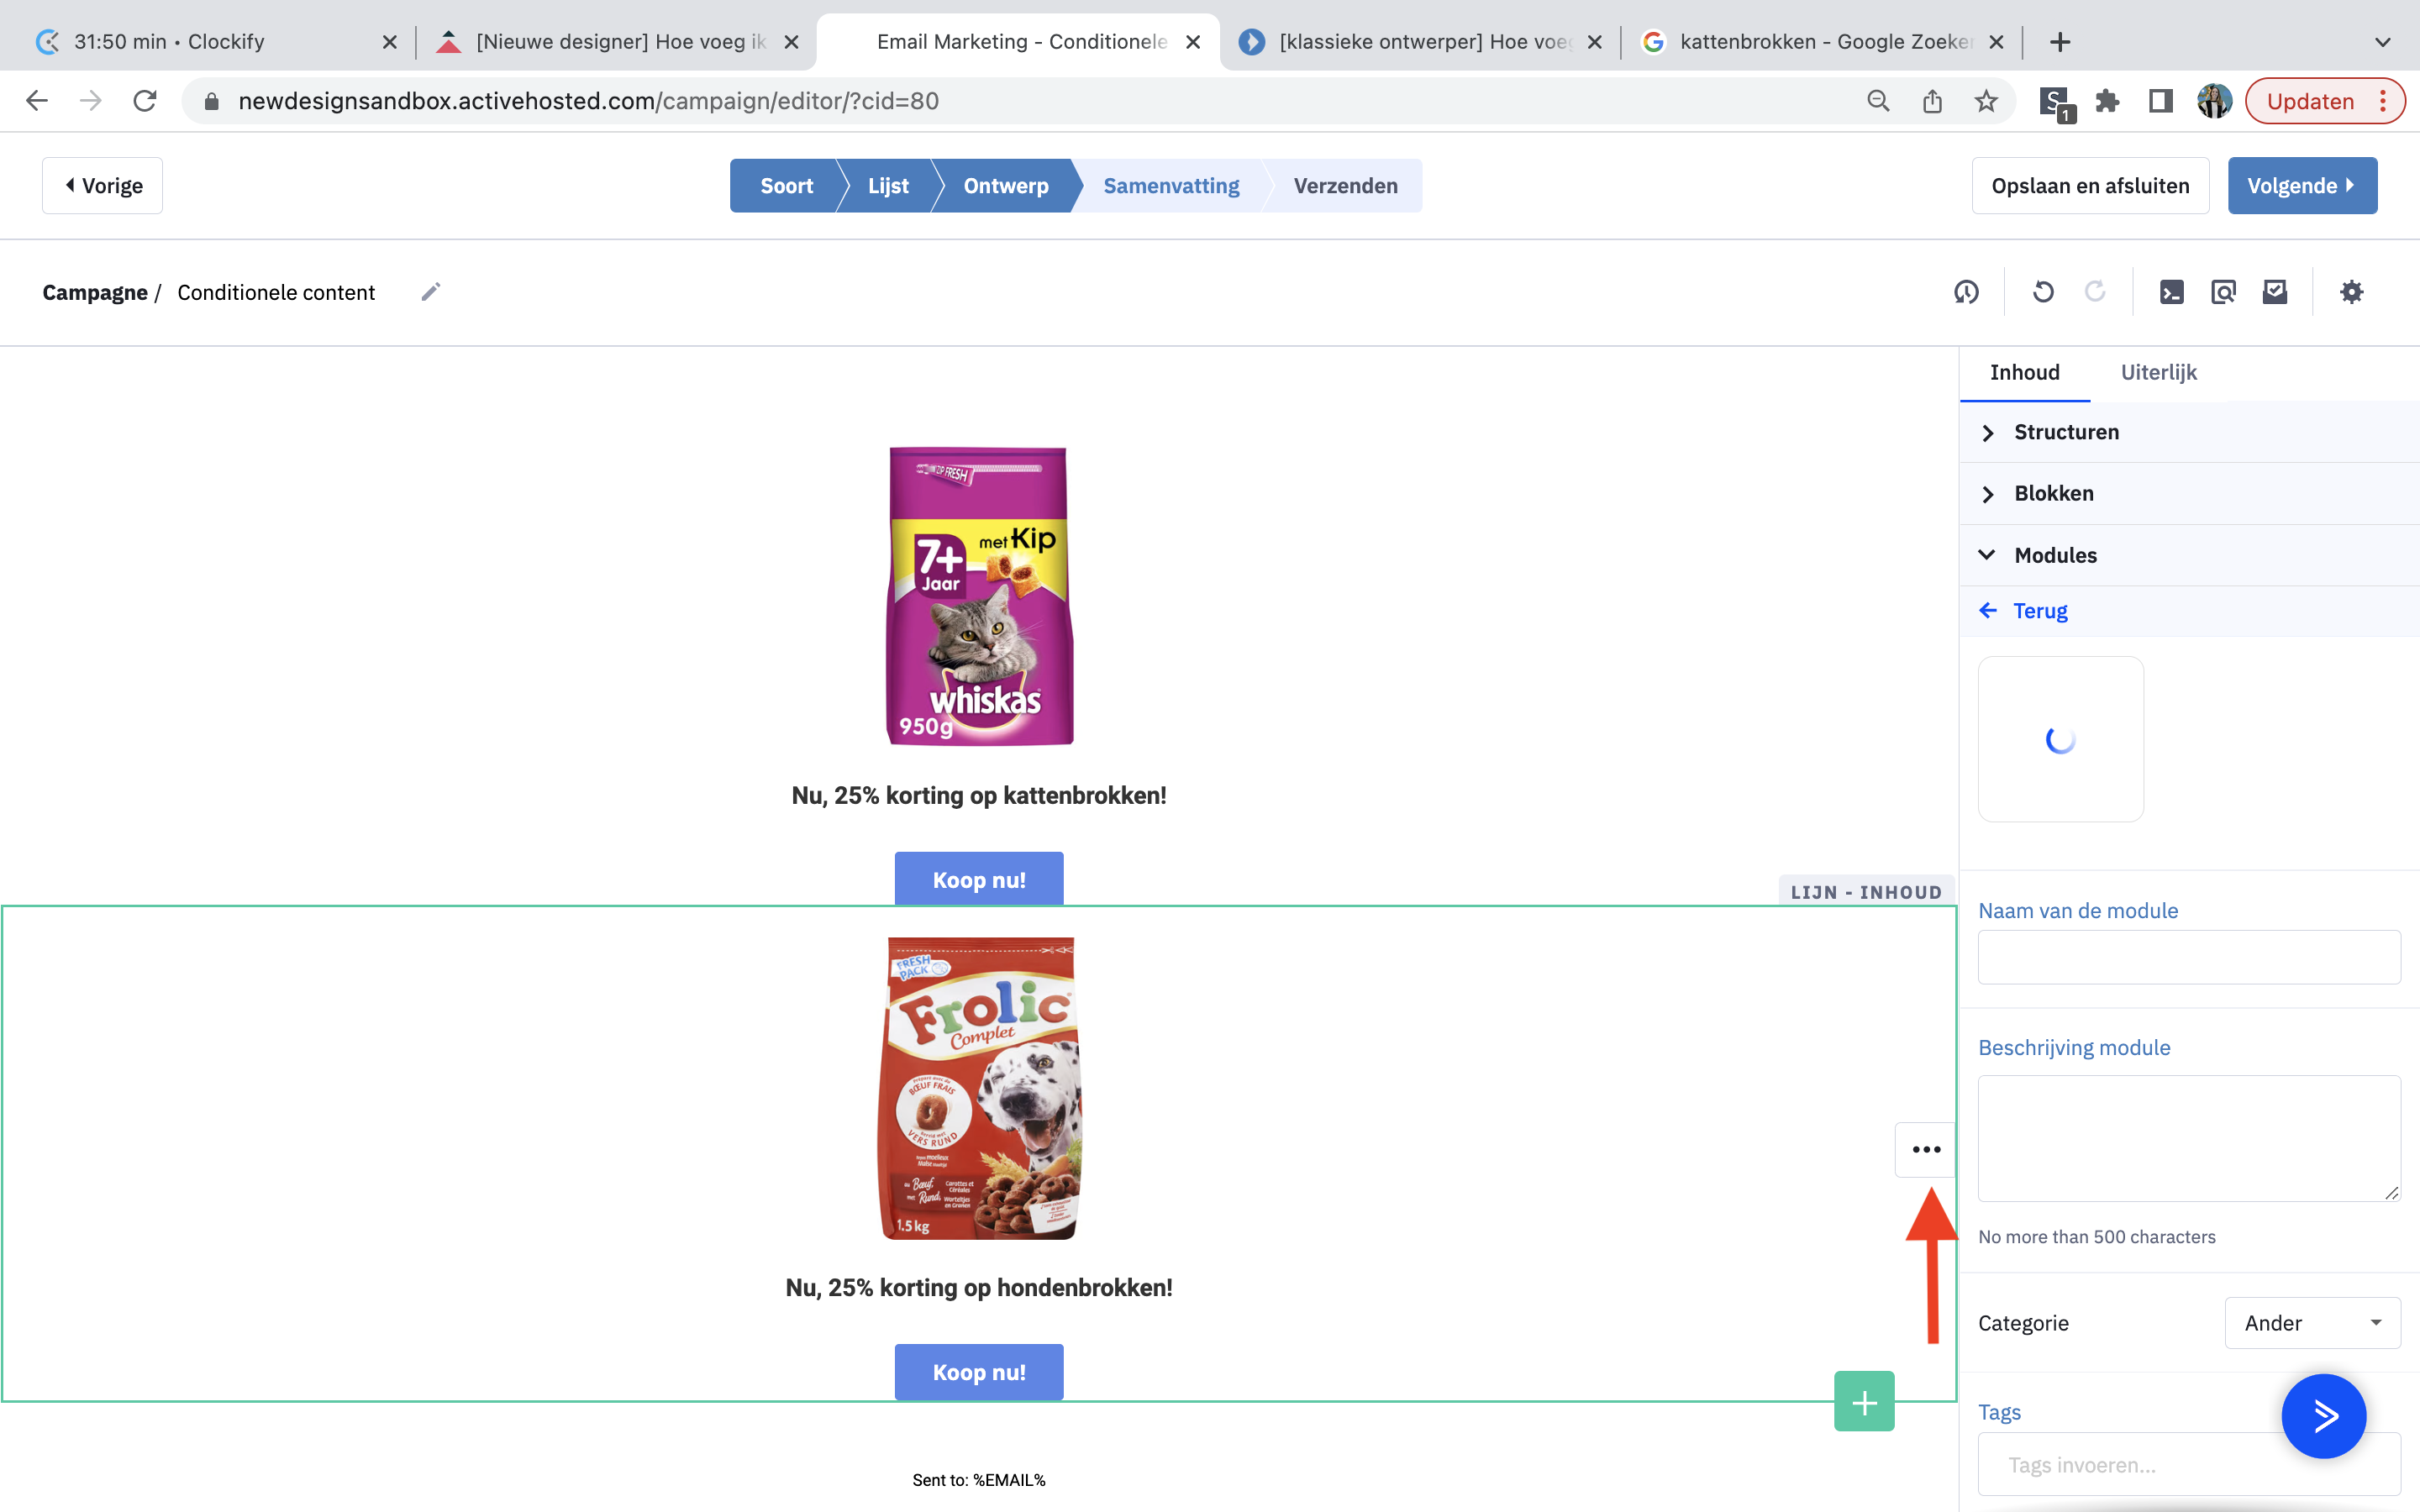2420x1512 pixels.
Task: Close the Clockify tab
Action: click(x=390, y=42)
